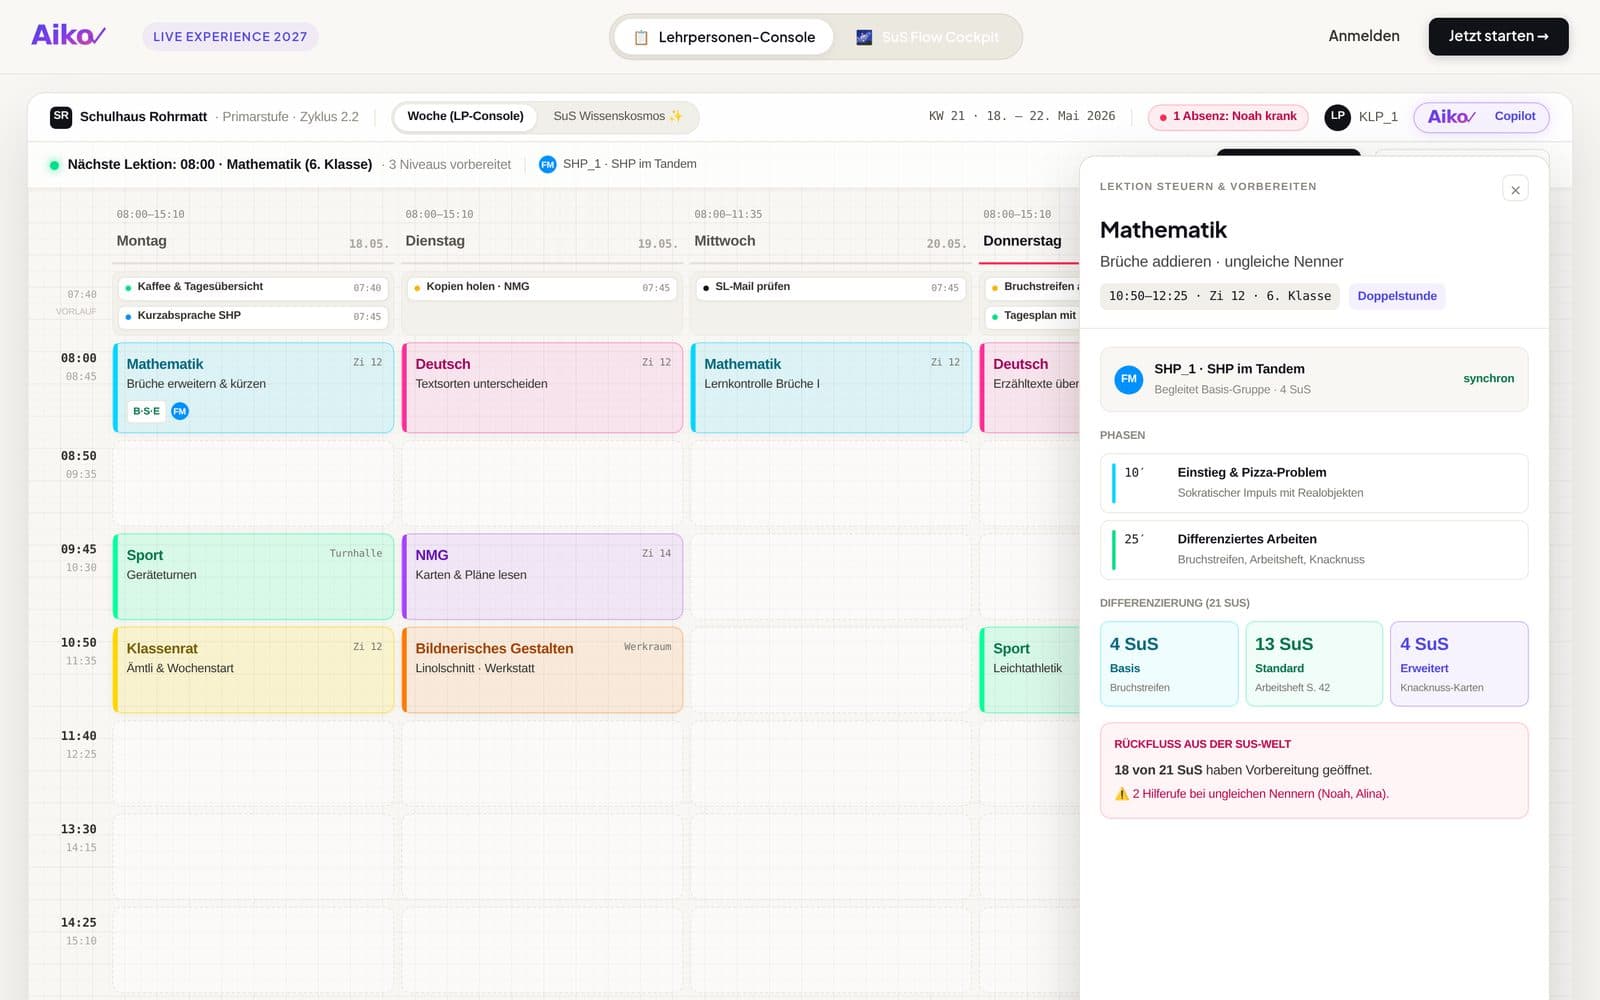Image resolution: width=1600 pixels, height=1000 pixels.
Task: Click the FM avatar in SHP tandem card
Action: [1128, 379]
